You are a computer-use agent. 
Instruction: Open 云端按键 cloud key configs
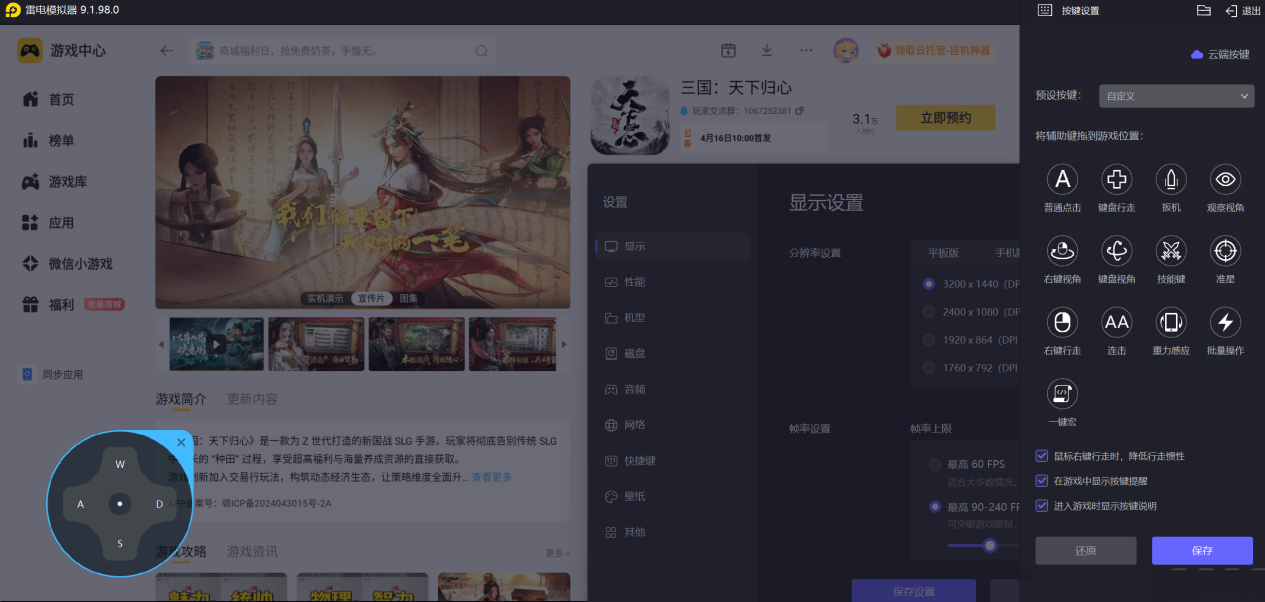1220,54
